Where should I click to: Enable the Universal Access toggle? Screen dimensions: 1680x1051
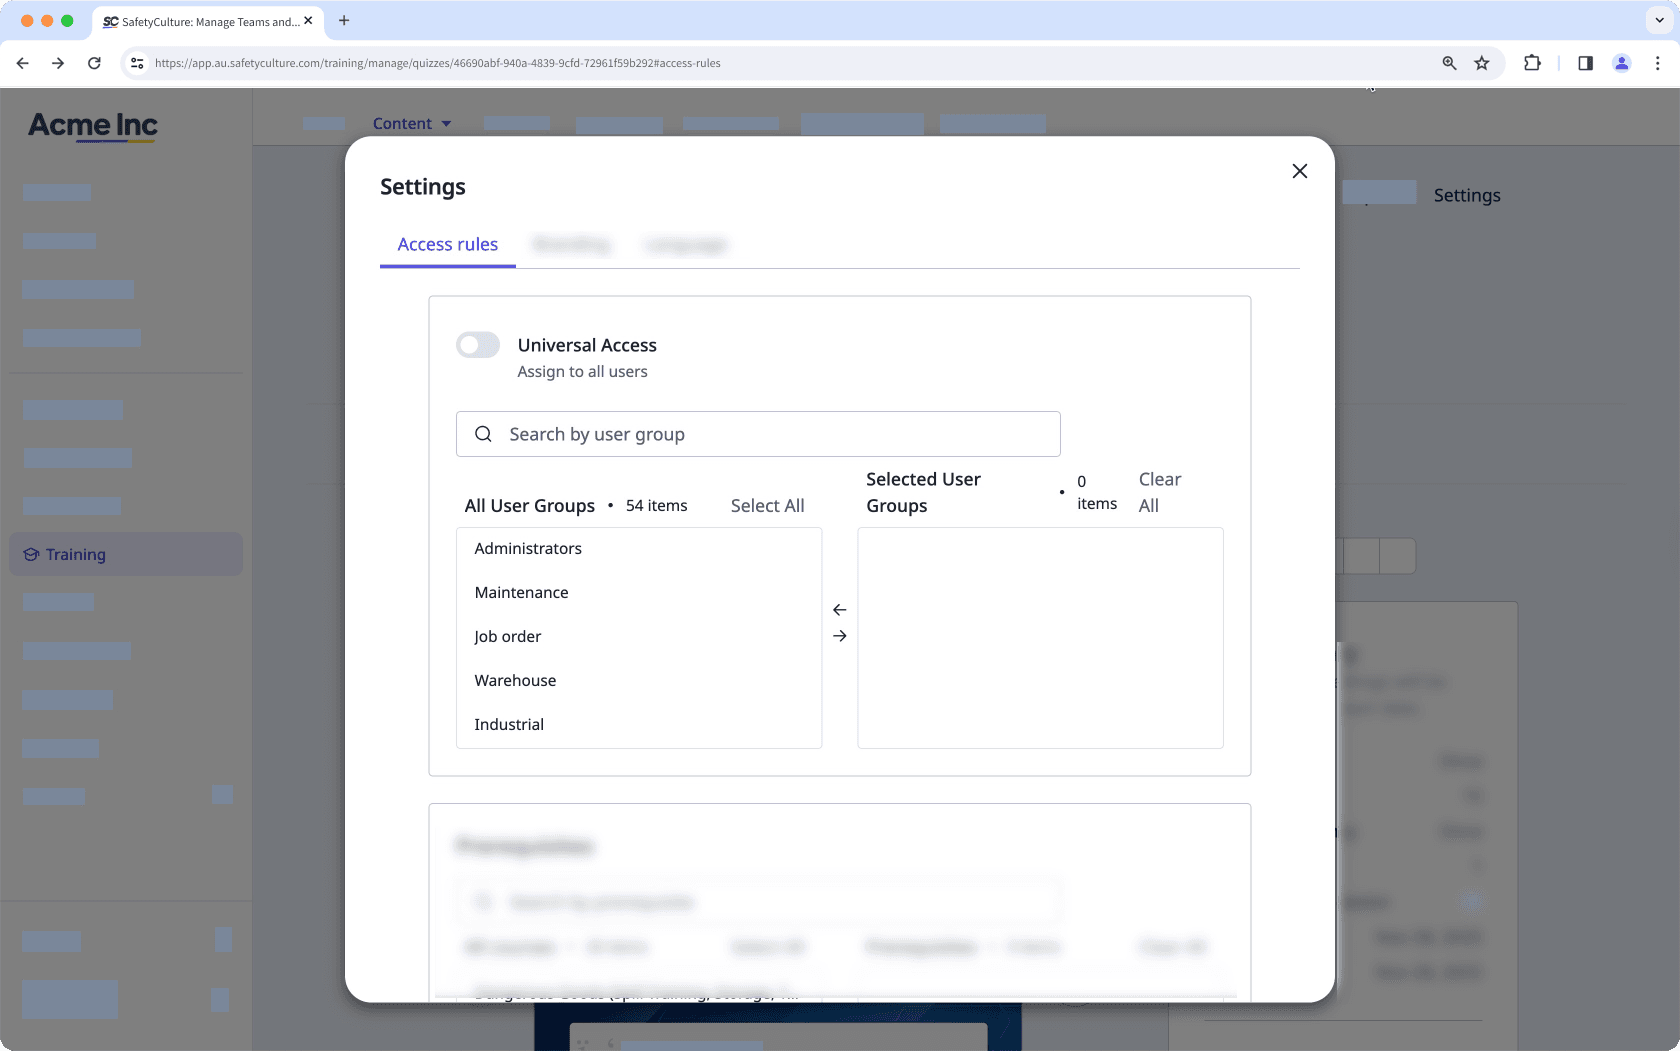(x=478, y=344)
